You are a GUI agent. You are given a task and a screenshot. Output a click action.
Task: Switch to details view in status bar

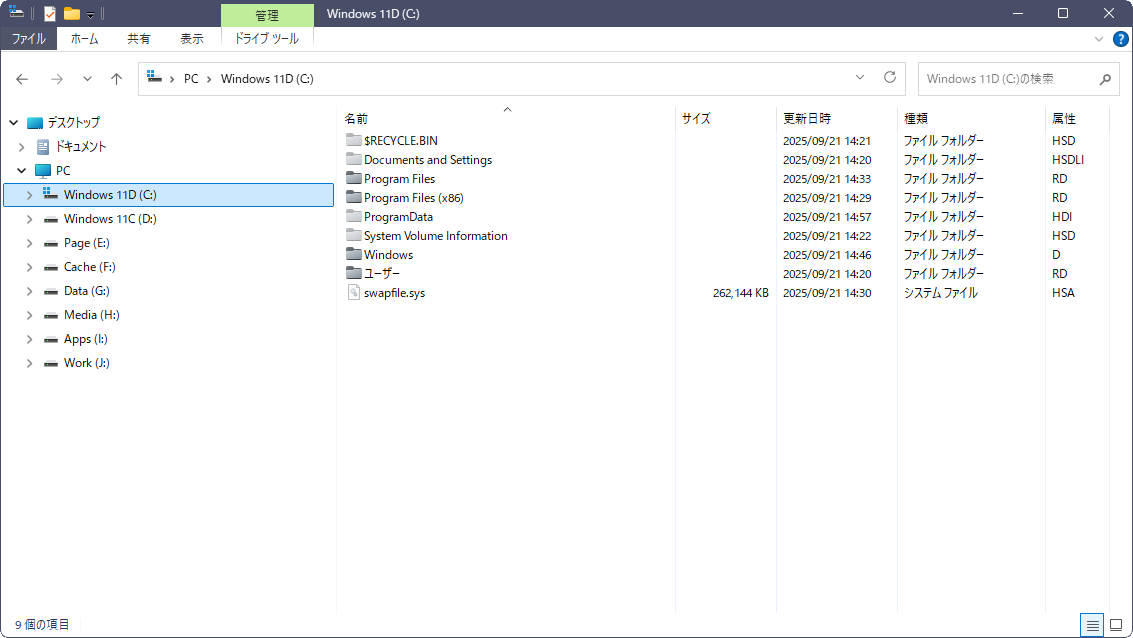tap(1093, 625)
